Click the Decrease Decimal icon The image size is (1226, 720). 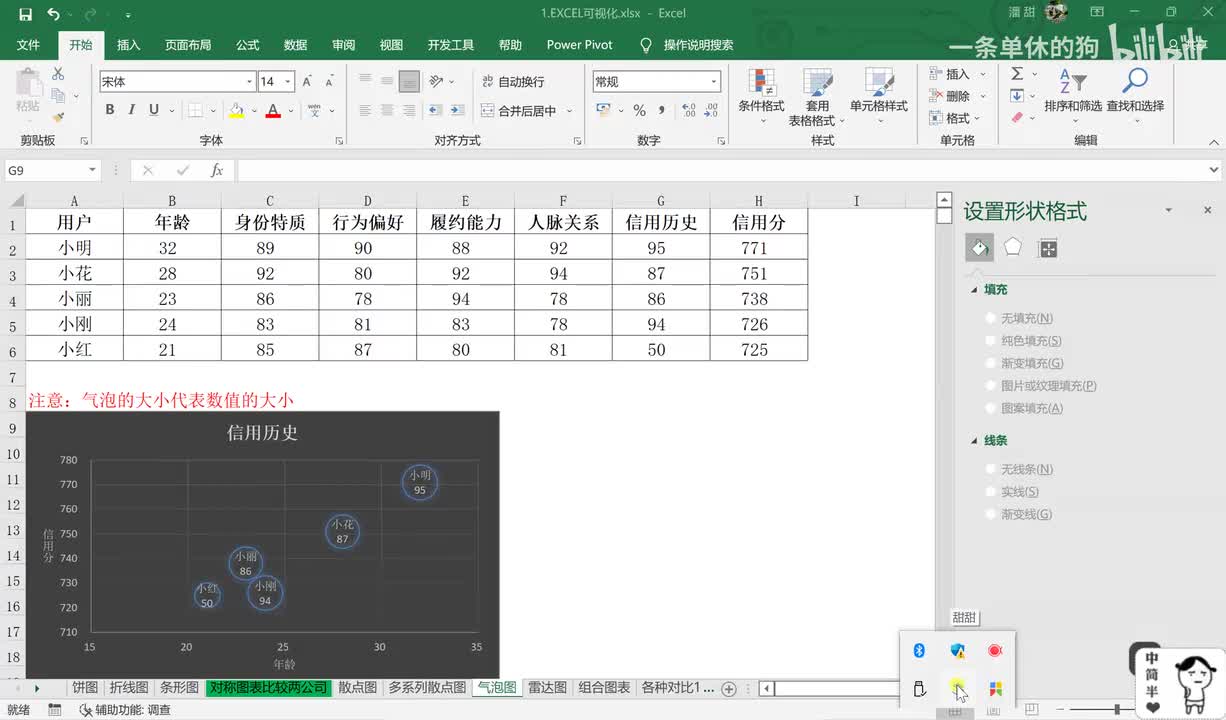pyautogui.click(x=710, y=111)
